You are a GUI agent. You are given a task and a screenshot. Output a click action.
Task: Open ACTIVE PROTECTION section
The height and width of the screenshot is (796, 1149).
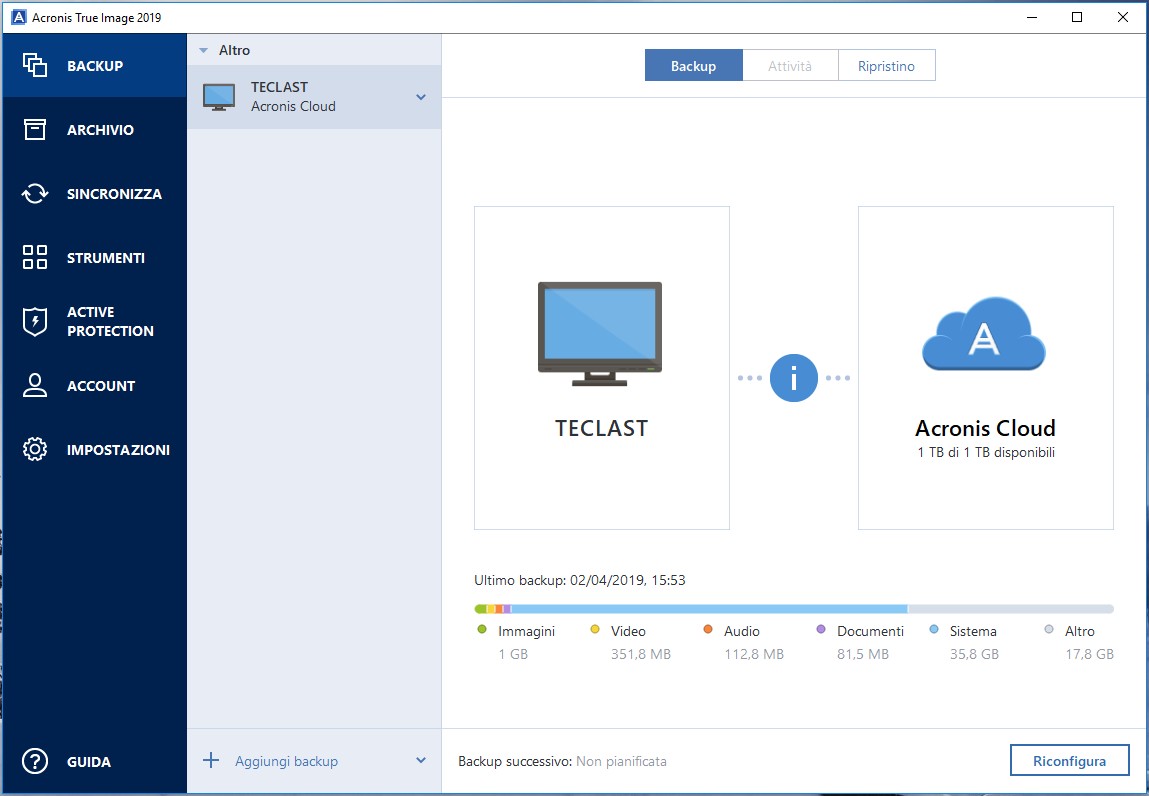click(111, 321)
